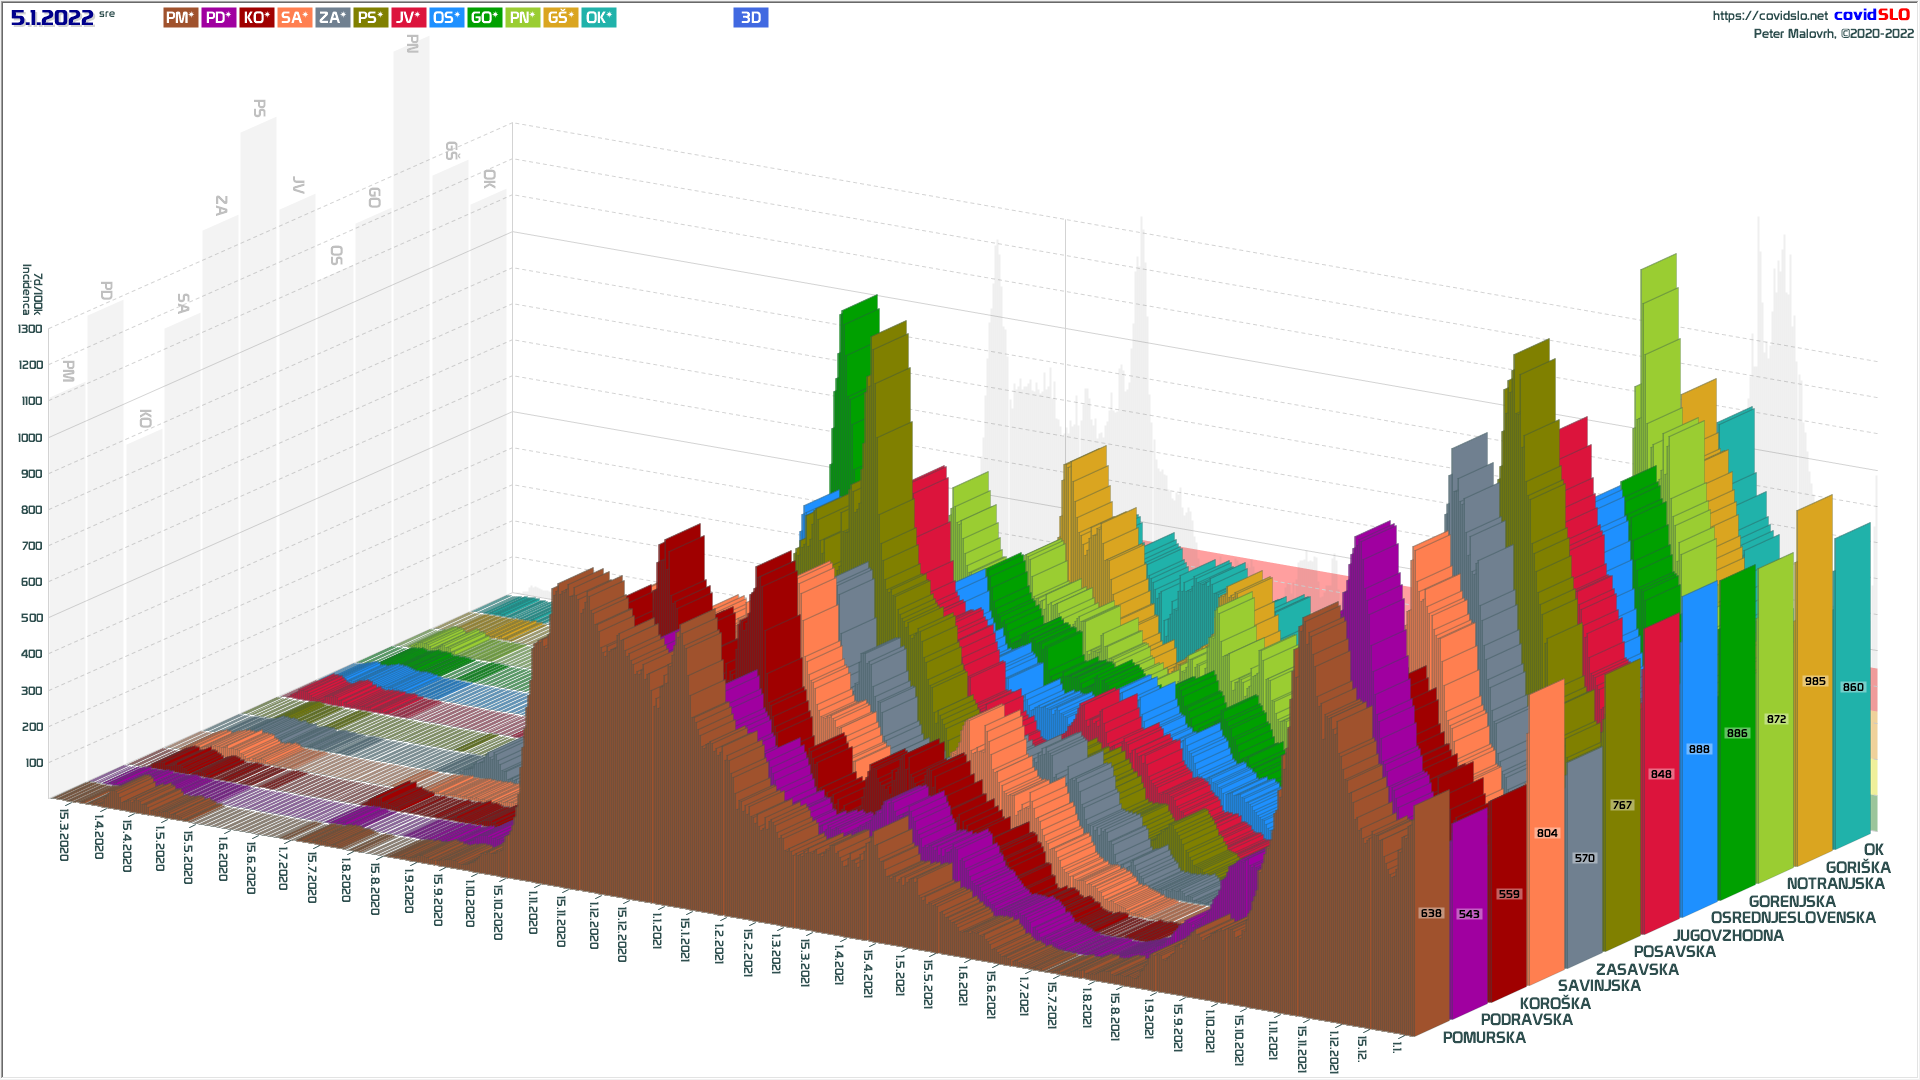Image resolution: width=1920 pixels, height=1080 pixels.
Task: Click the 5.1.2022 date header
Action: (x=52, y=18)
